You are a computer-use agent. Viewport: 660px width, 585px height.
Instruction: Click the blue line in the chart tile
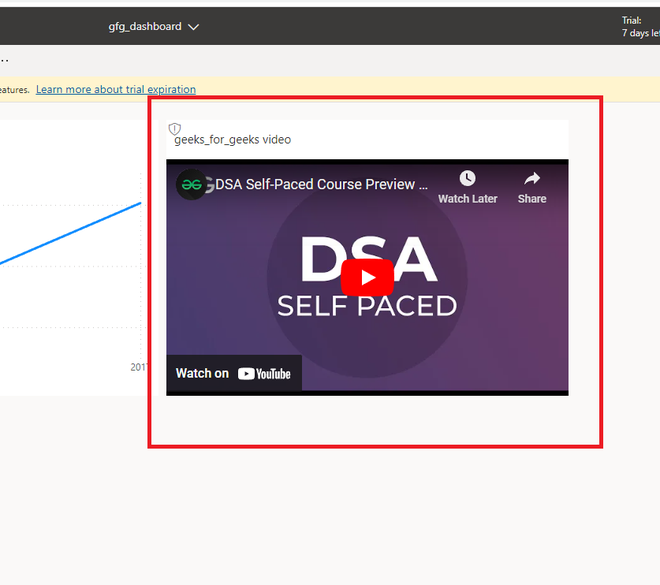pyautogui.click(x=70, y=234)
